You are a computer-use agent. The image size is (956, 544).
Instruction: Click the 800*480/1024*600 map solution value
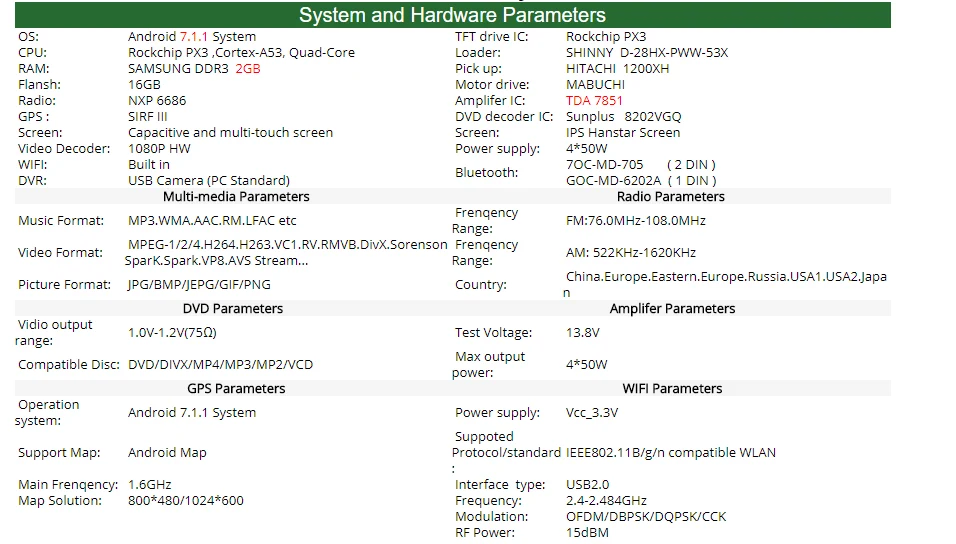[x=186, y=501]
